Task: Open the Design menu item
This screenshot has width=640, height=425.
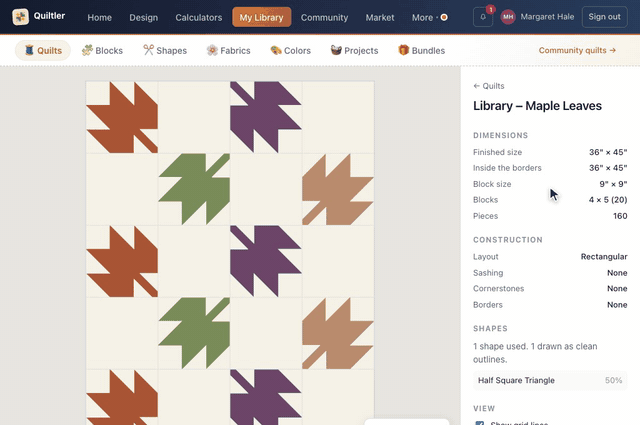Action: [x=144, y=18]
